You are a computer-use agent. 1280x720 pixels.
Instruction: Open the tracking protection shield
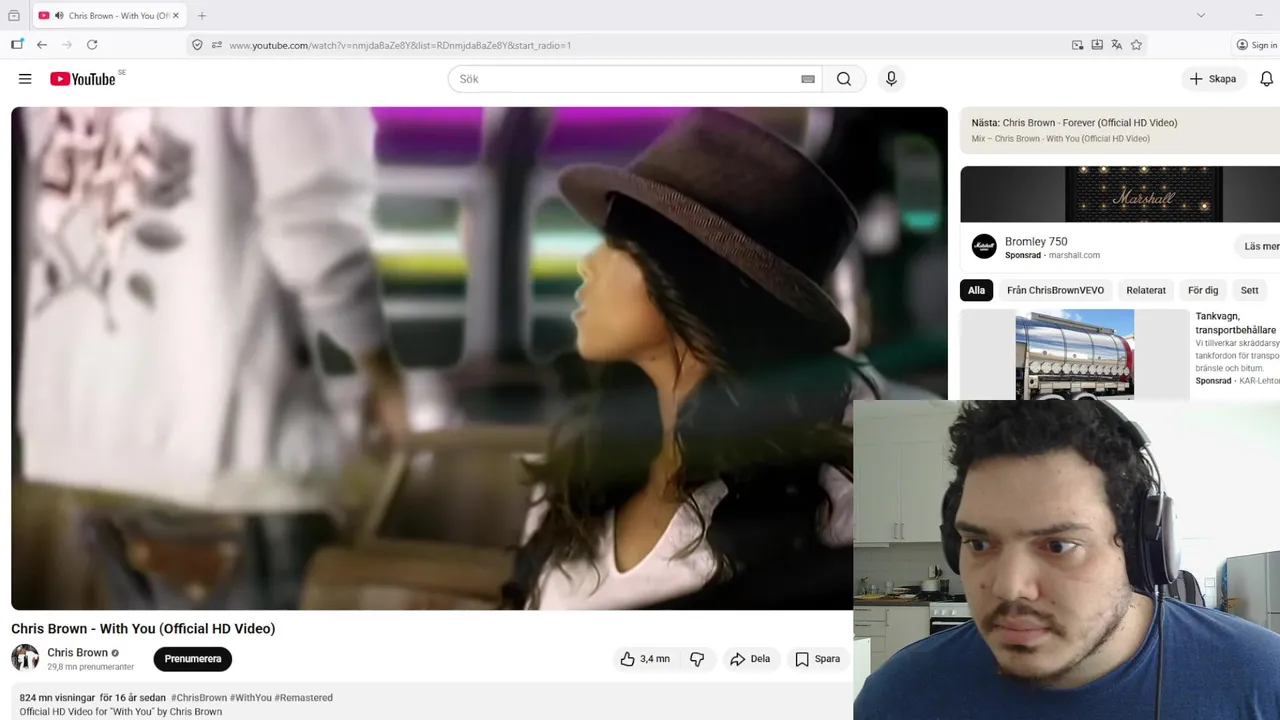197,45
